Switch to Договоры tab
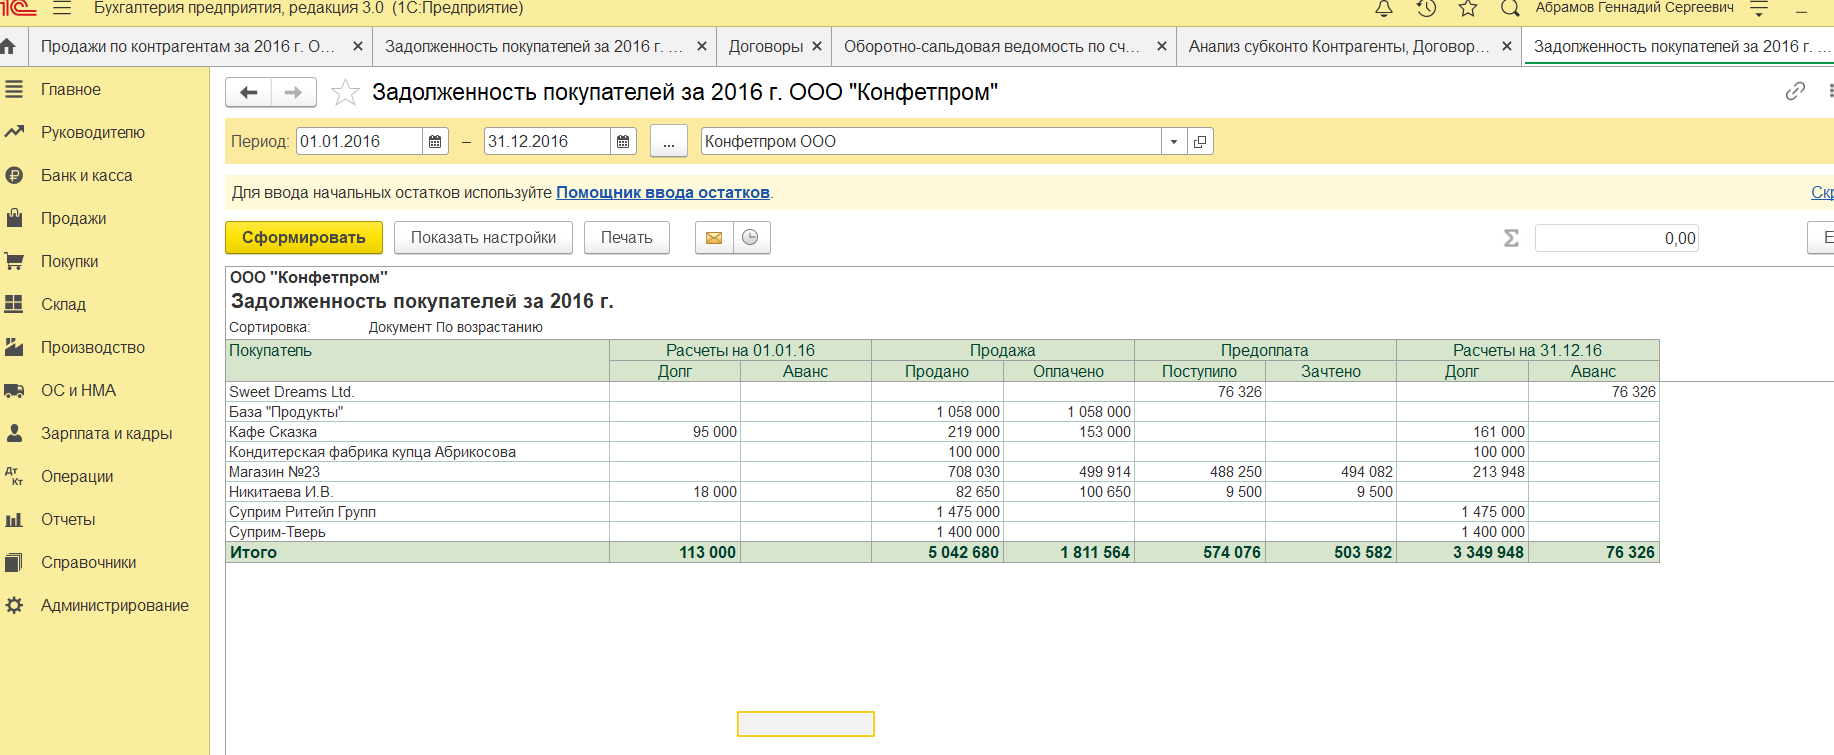Image resolution: width=1834 pixels, height=755 pixels. (765, 47)
